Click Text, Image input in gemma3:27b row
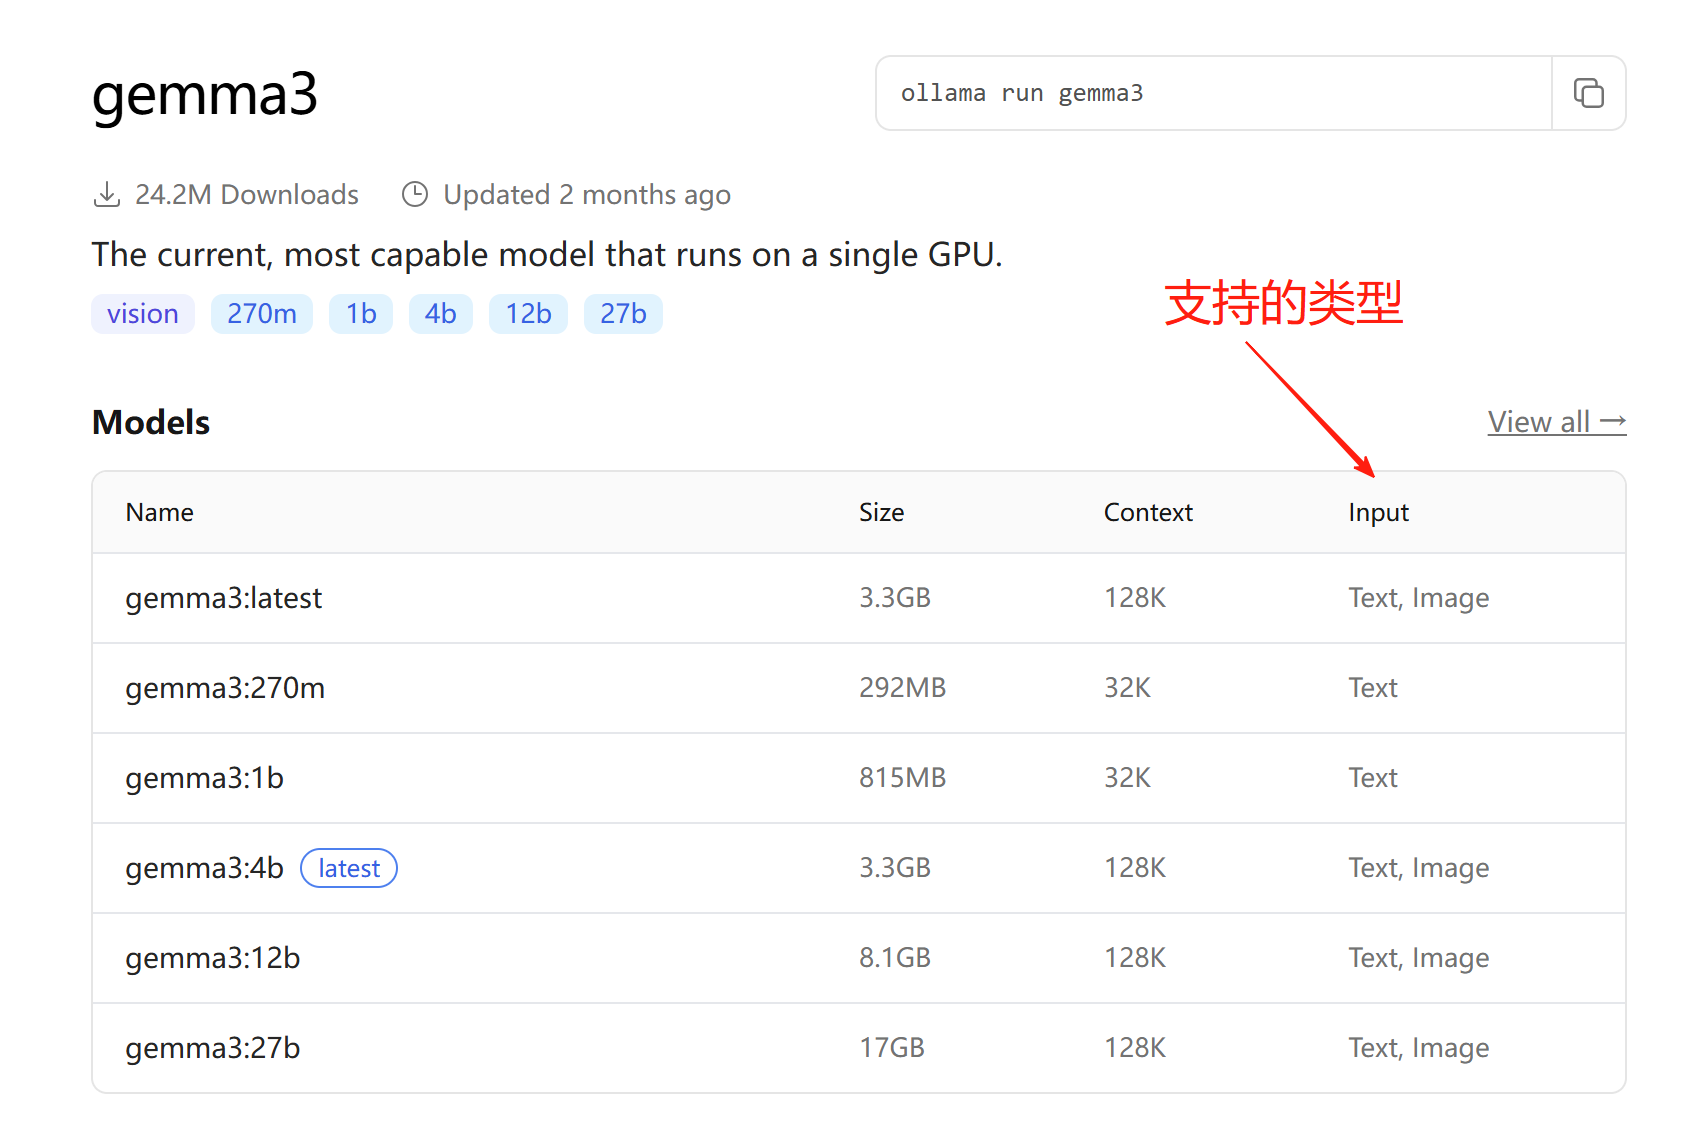The image size is (1688, 1140). click(x=1419, y=1048)
